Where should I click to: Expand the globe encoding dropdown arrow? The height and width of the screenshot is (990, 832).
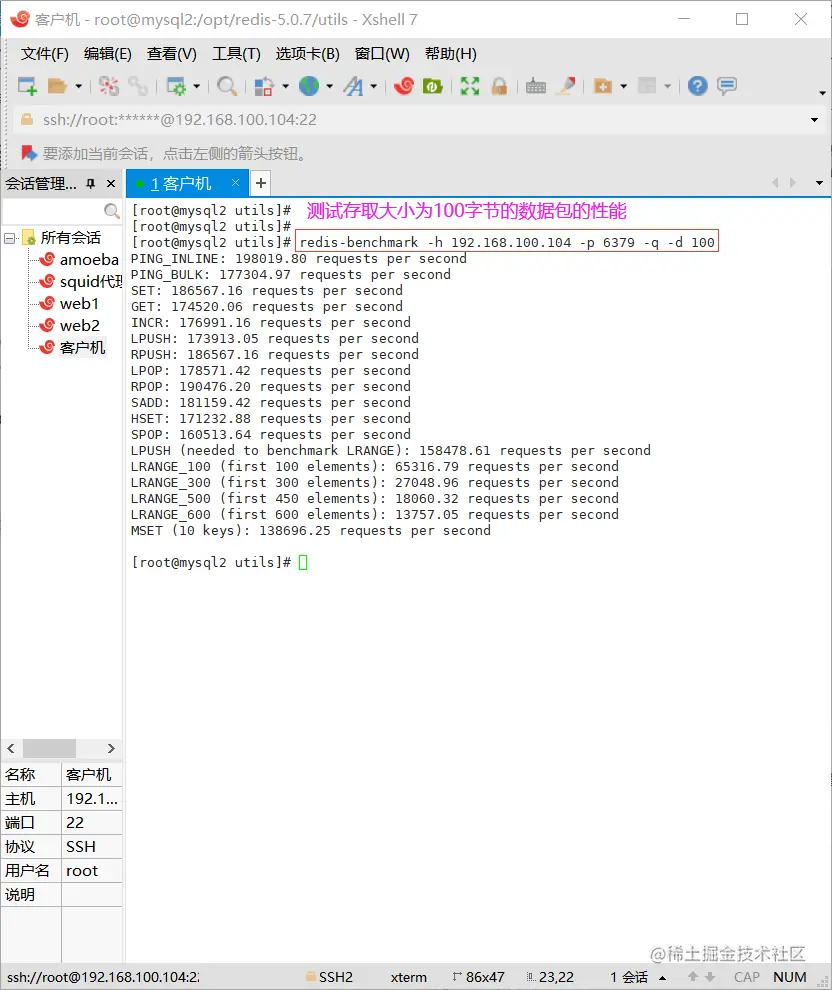coord(330,86)
